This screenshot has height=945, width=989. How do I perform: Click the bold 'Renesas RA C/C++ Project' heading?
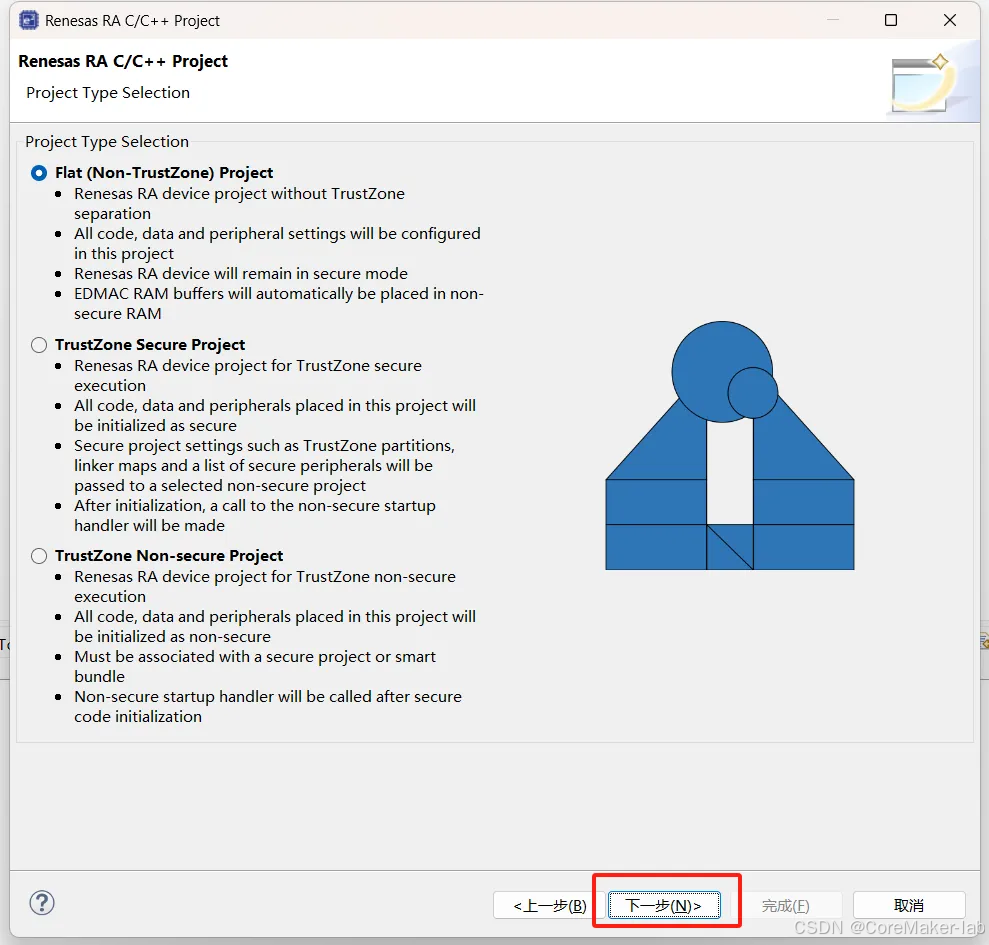[x=123, y=61]
